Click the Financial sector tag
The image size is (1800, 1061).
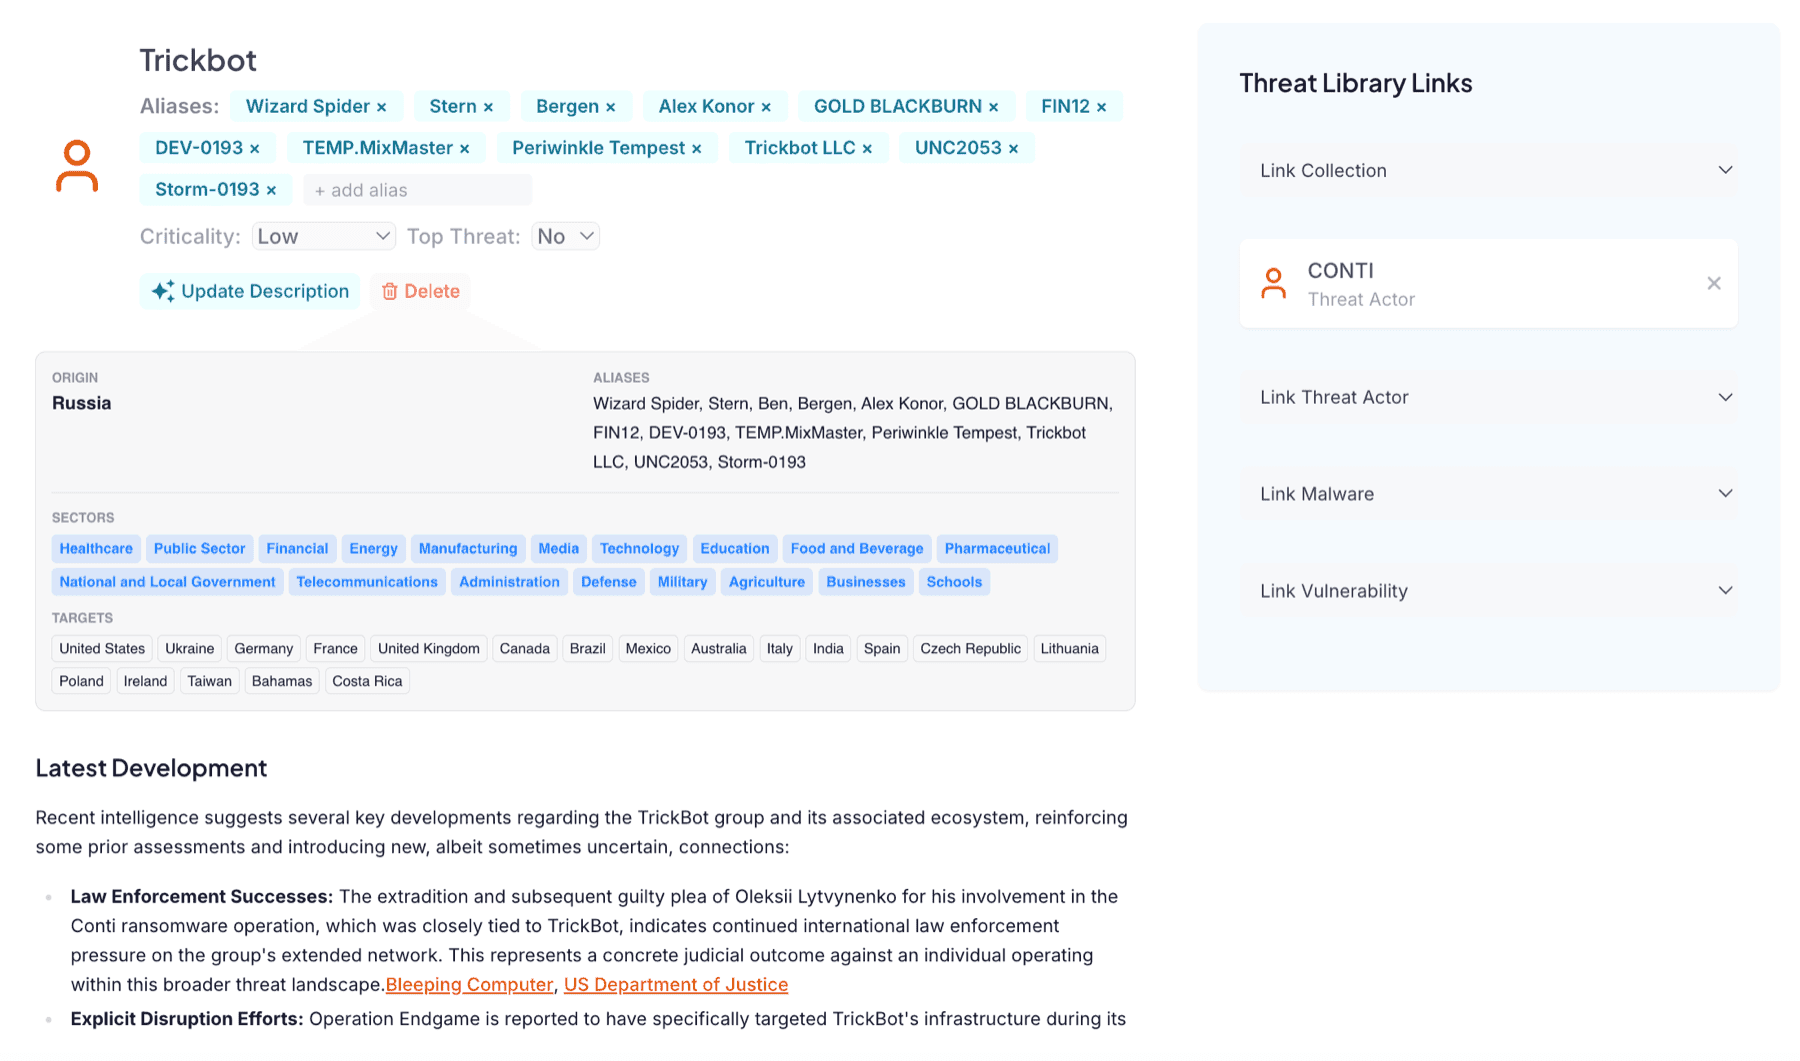(297, 549)
